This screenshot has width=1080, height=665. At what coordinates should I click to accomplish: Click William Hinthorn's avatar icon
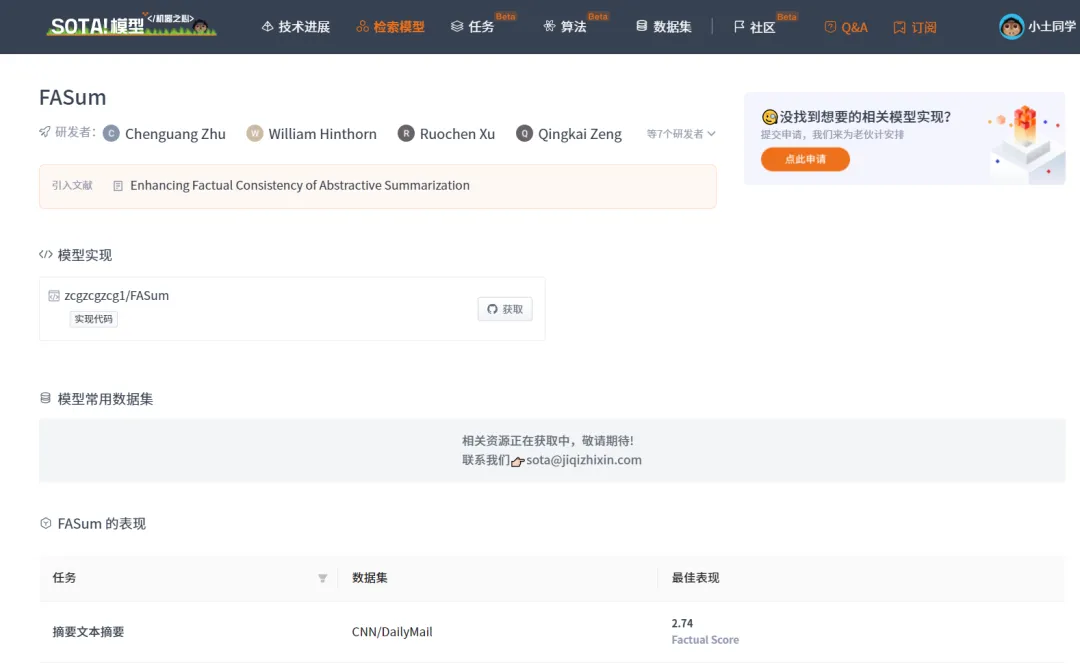[x=255, y=133]
